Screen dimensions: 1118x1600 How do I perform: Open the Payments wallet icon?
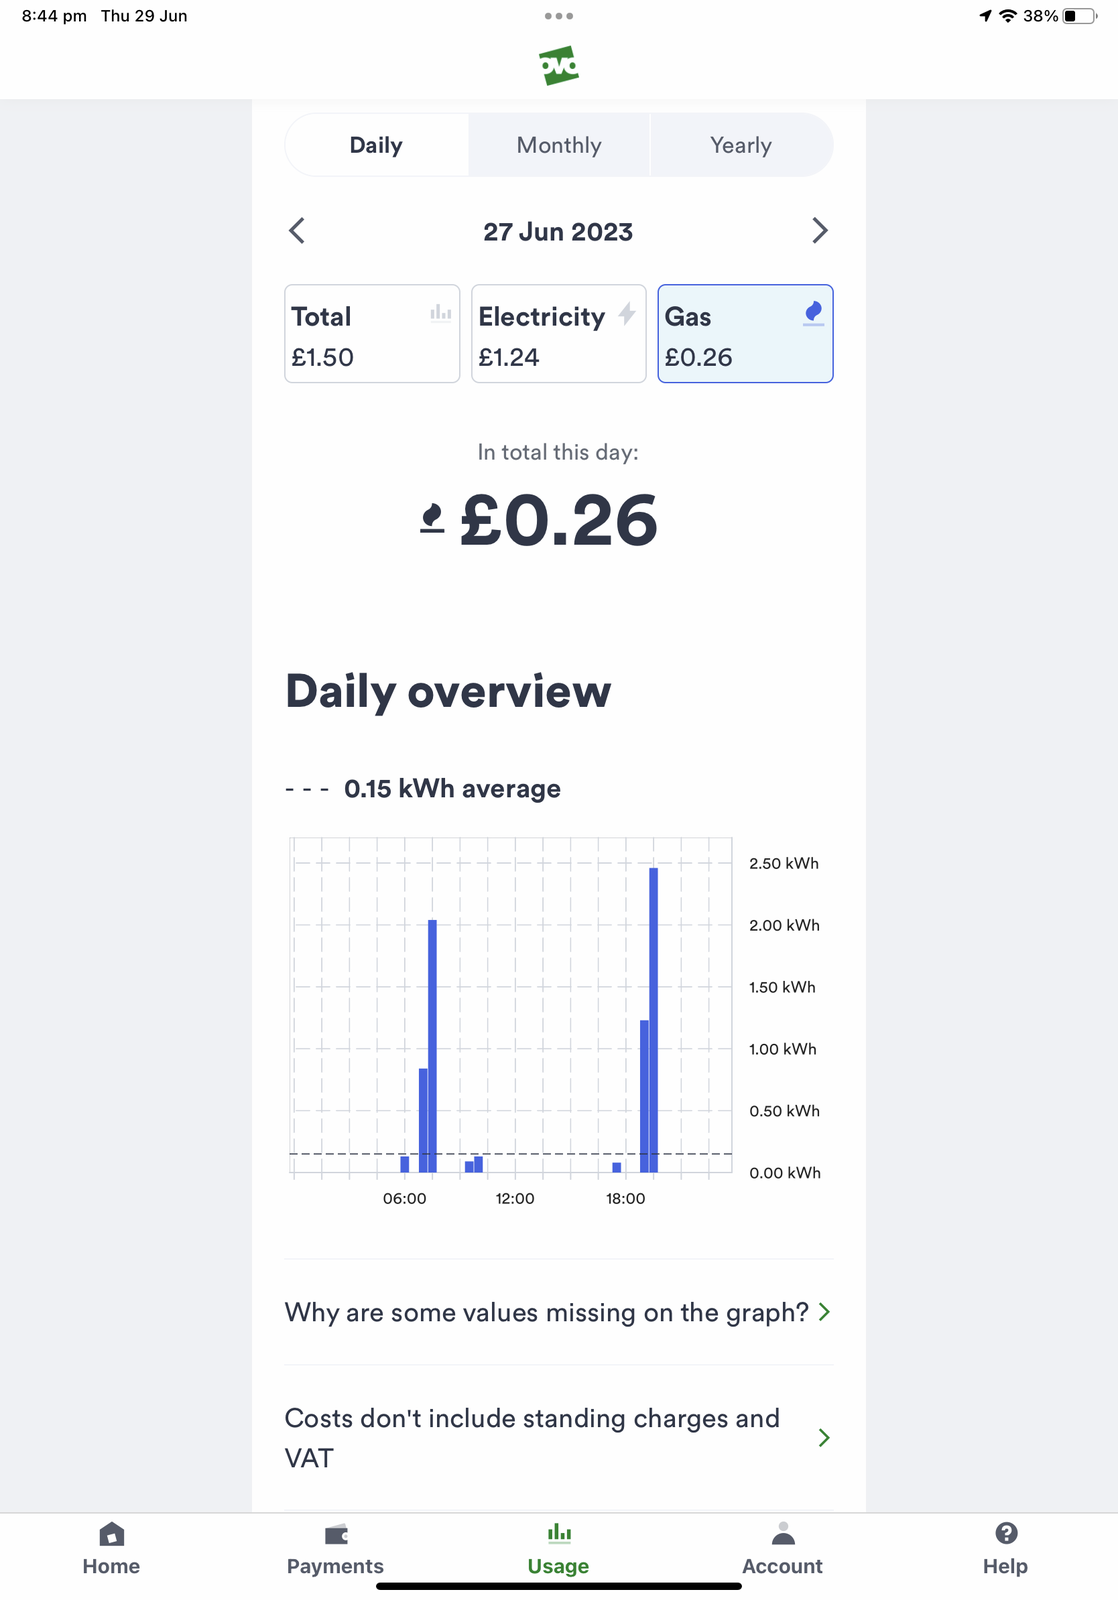pyautogui.click(x=336, y=1534)
